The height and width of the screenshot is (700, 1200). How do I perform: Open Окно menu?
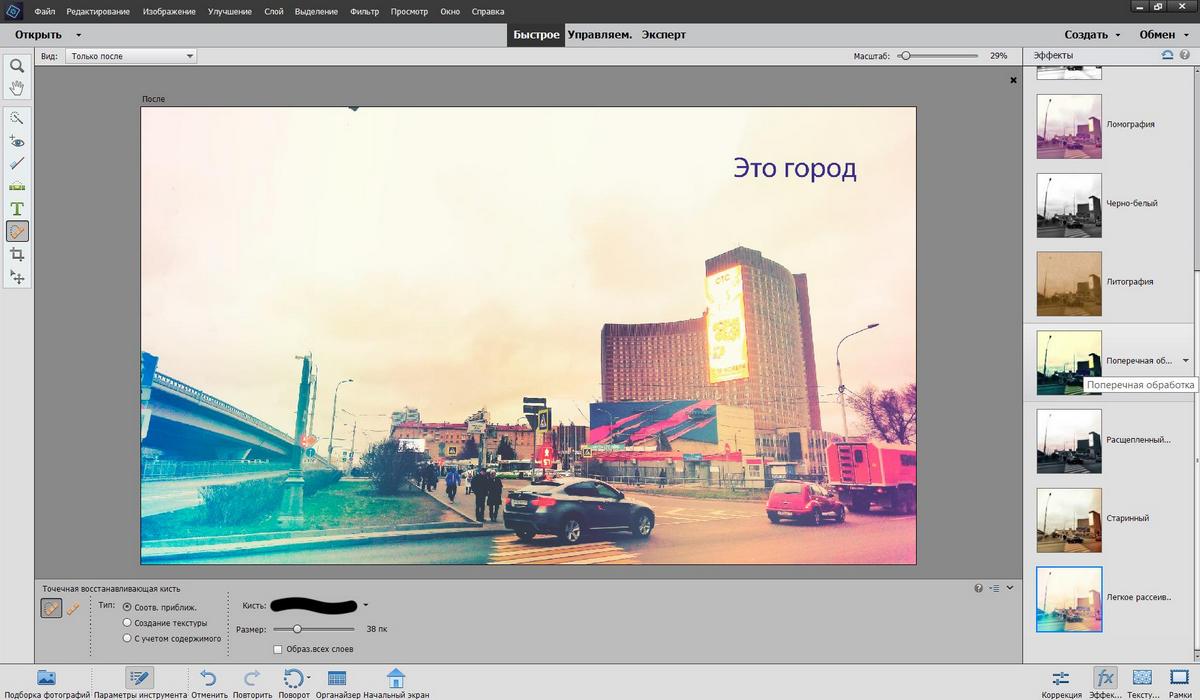pos(450,11)
